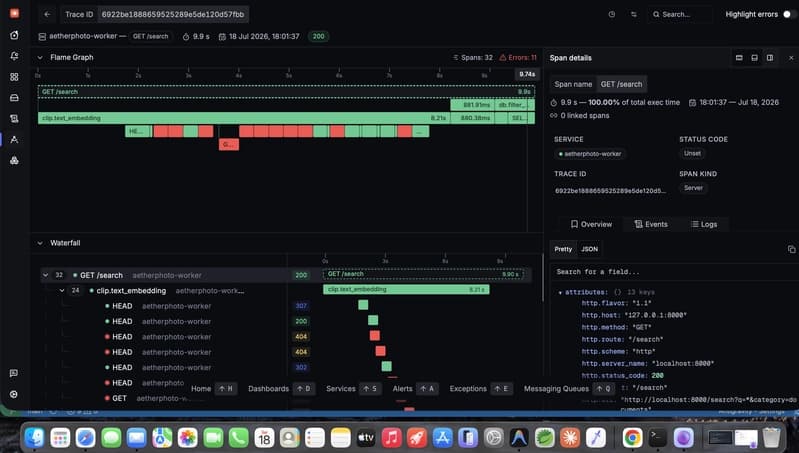799x453 pixels.
Task: Open the settings gear icon in the sidebar
Action: click(x=14, y=394)
